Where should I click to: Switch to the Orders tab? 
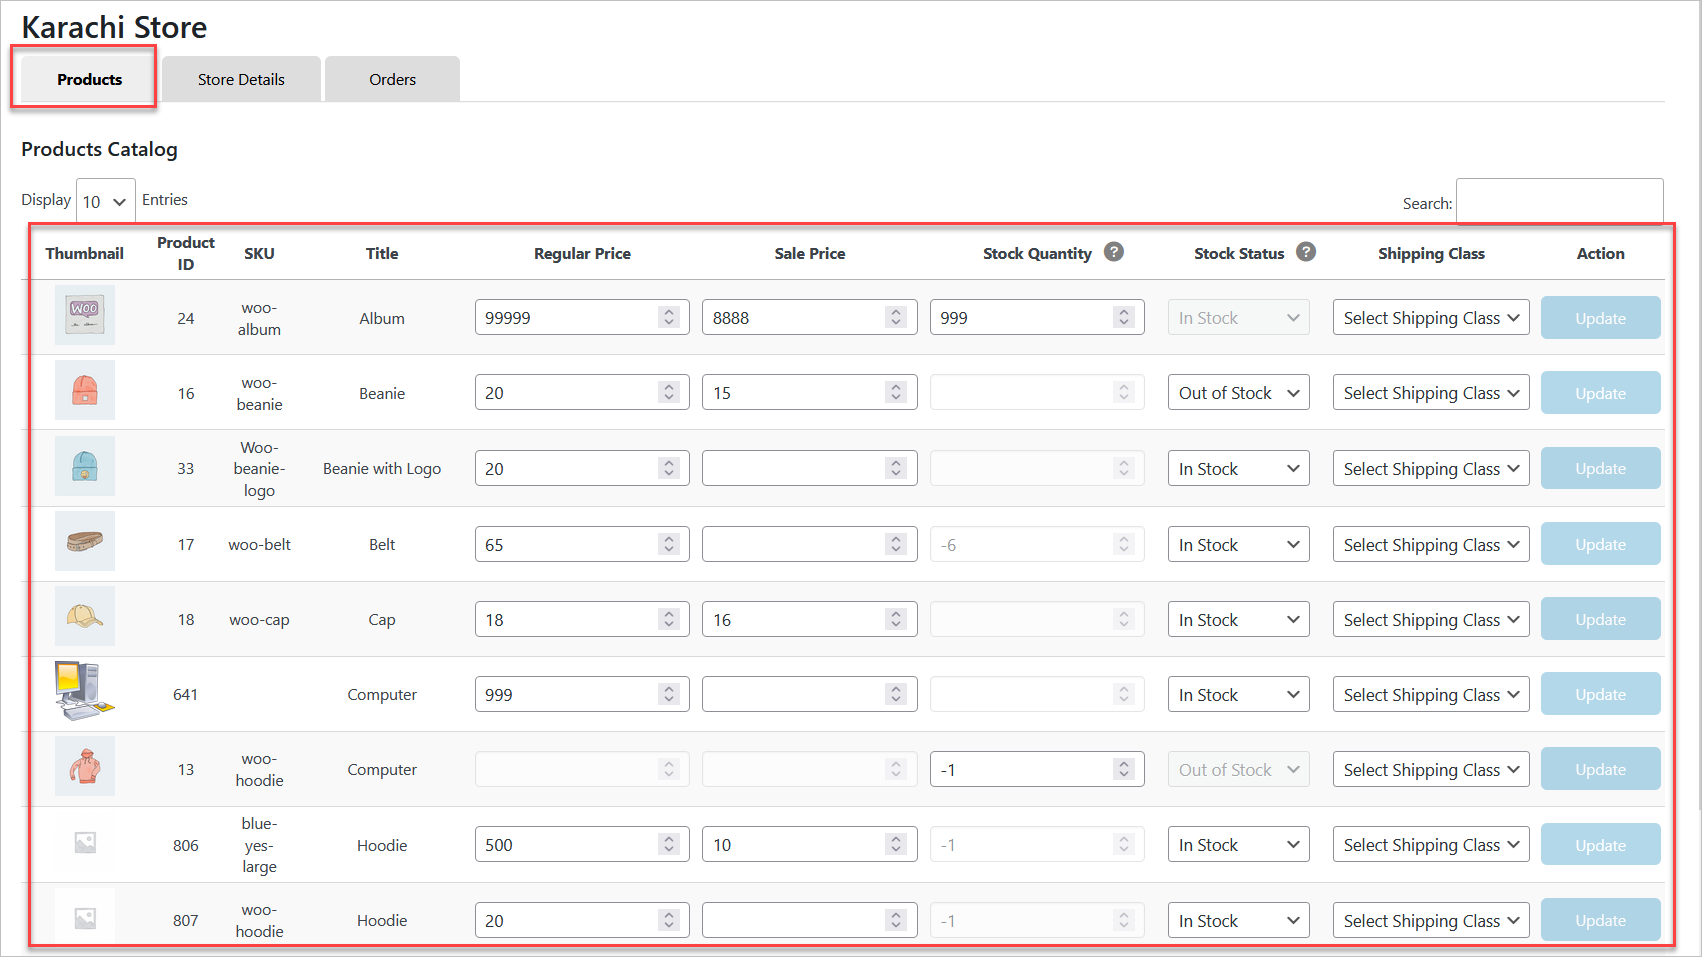click(x=391, y=78)
